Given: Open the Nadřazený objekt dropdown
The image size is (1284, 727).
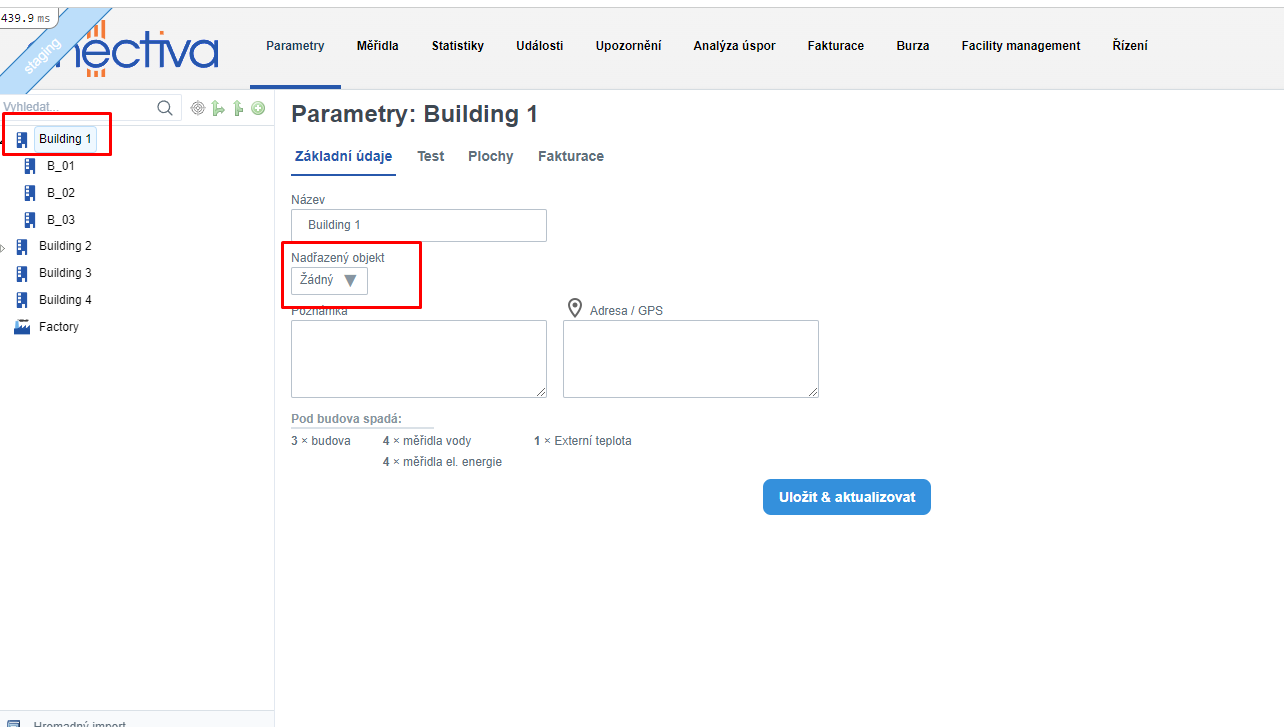Looking at the screenshot, I should click(x=329, y=281).
